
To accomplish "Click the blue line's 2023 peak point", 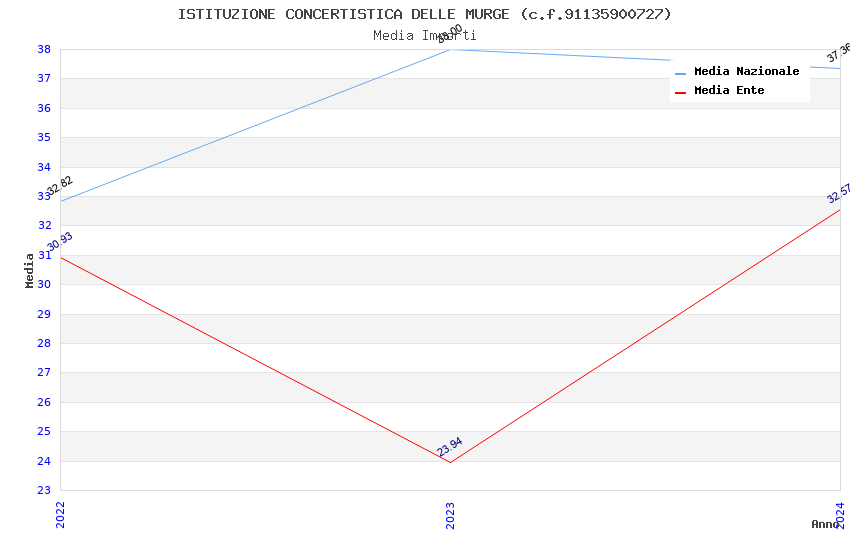I will tap(450, 50).
